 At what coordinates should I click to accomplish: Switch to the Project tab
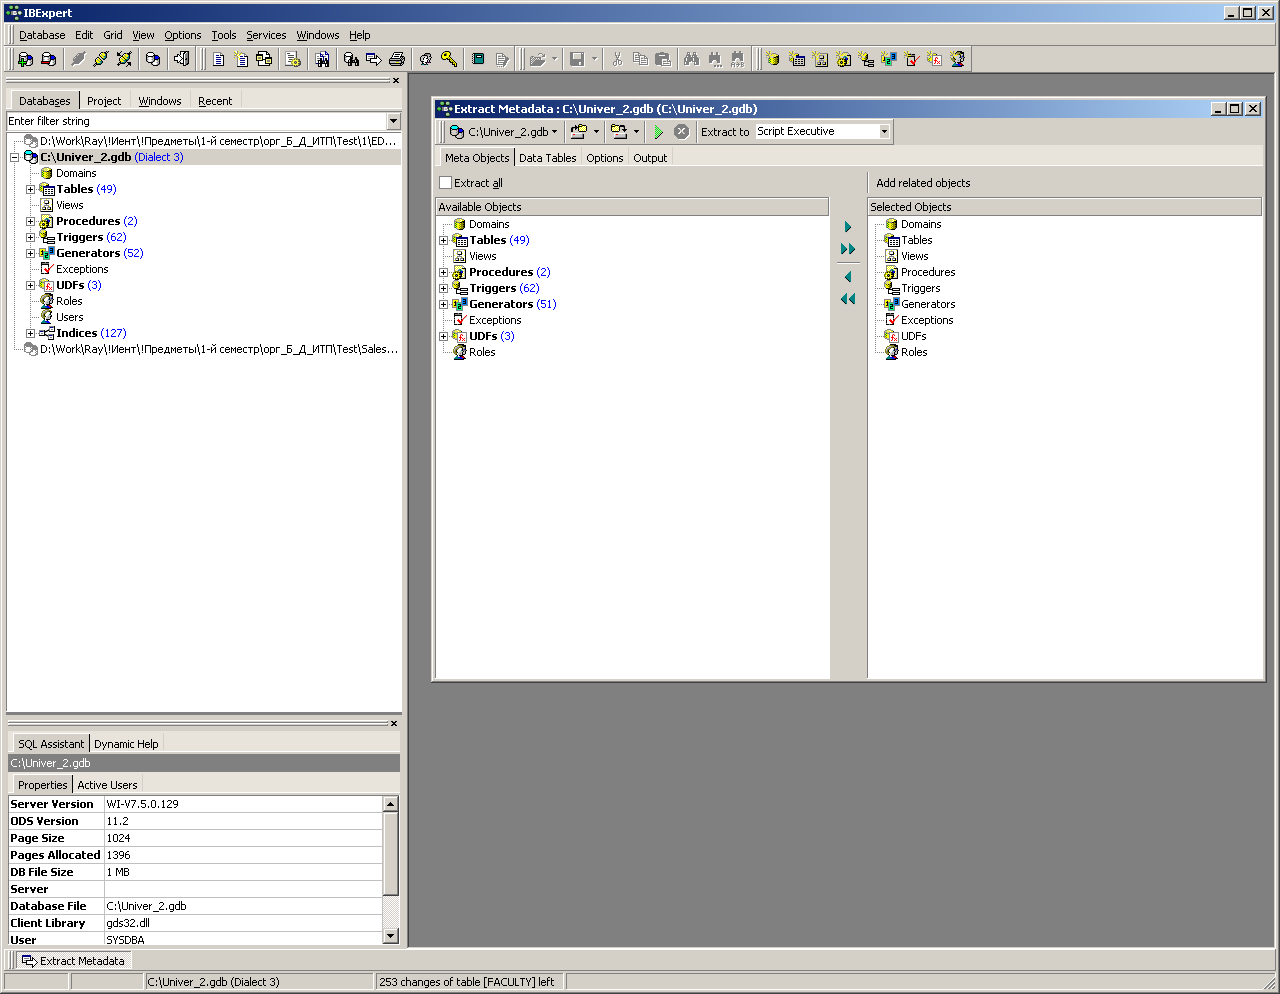click(x=104, y=101)
